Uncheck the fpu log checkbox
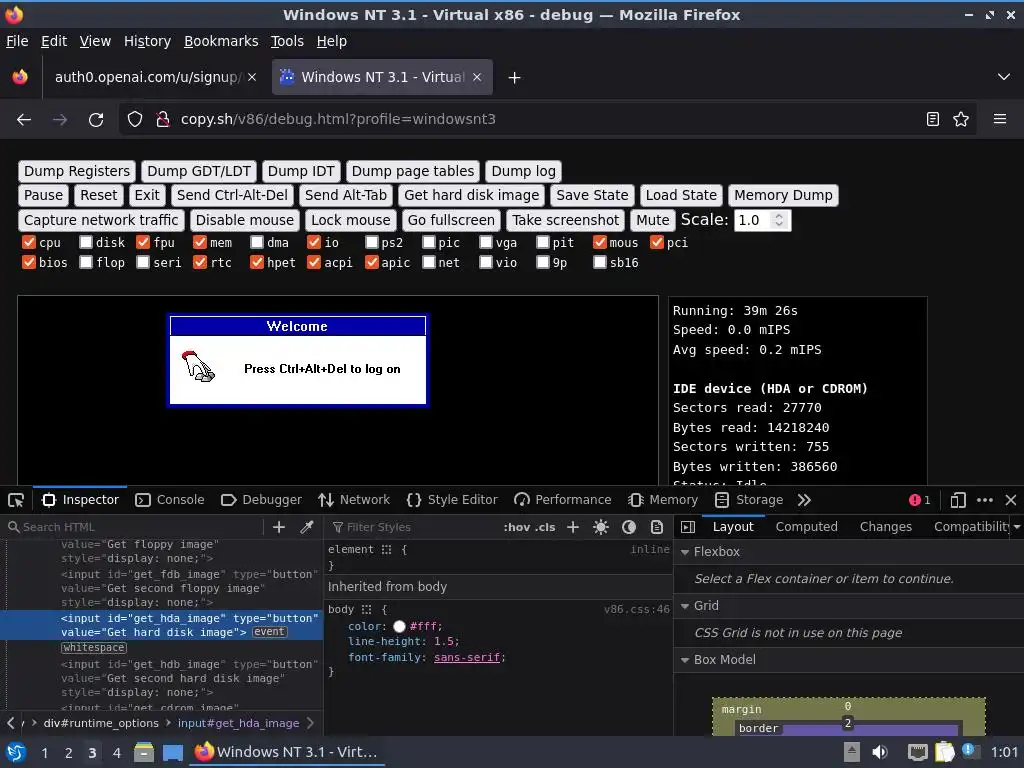Image resolution: width=1024 pixels, height=768 pixels. (x=143, y=242)
